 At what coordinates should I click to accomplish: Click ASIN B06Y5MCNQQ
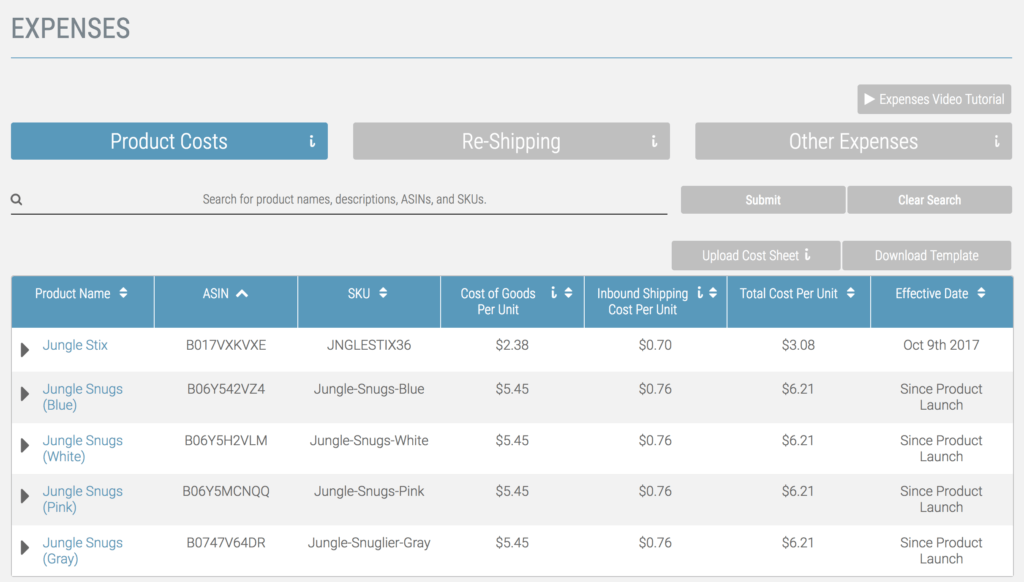pyautogui.click(x=226, y=491)
